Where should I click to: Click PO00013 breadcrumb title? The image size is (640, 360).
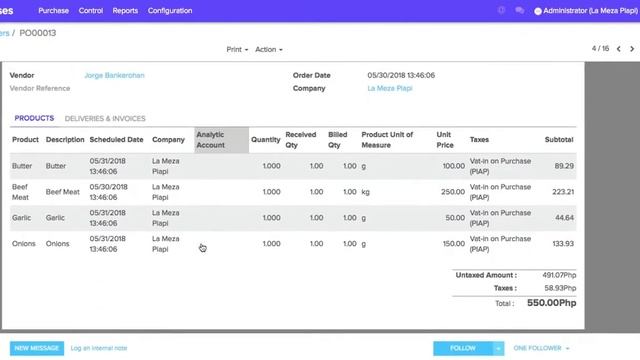pos(38,33)
